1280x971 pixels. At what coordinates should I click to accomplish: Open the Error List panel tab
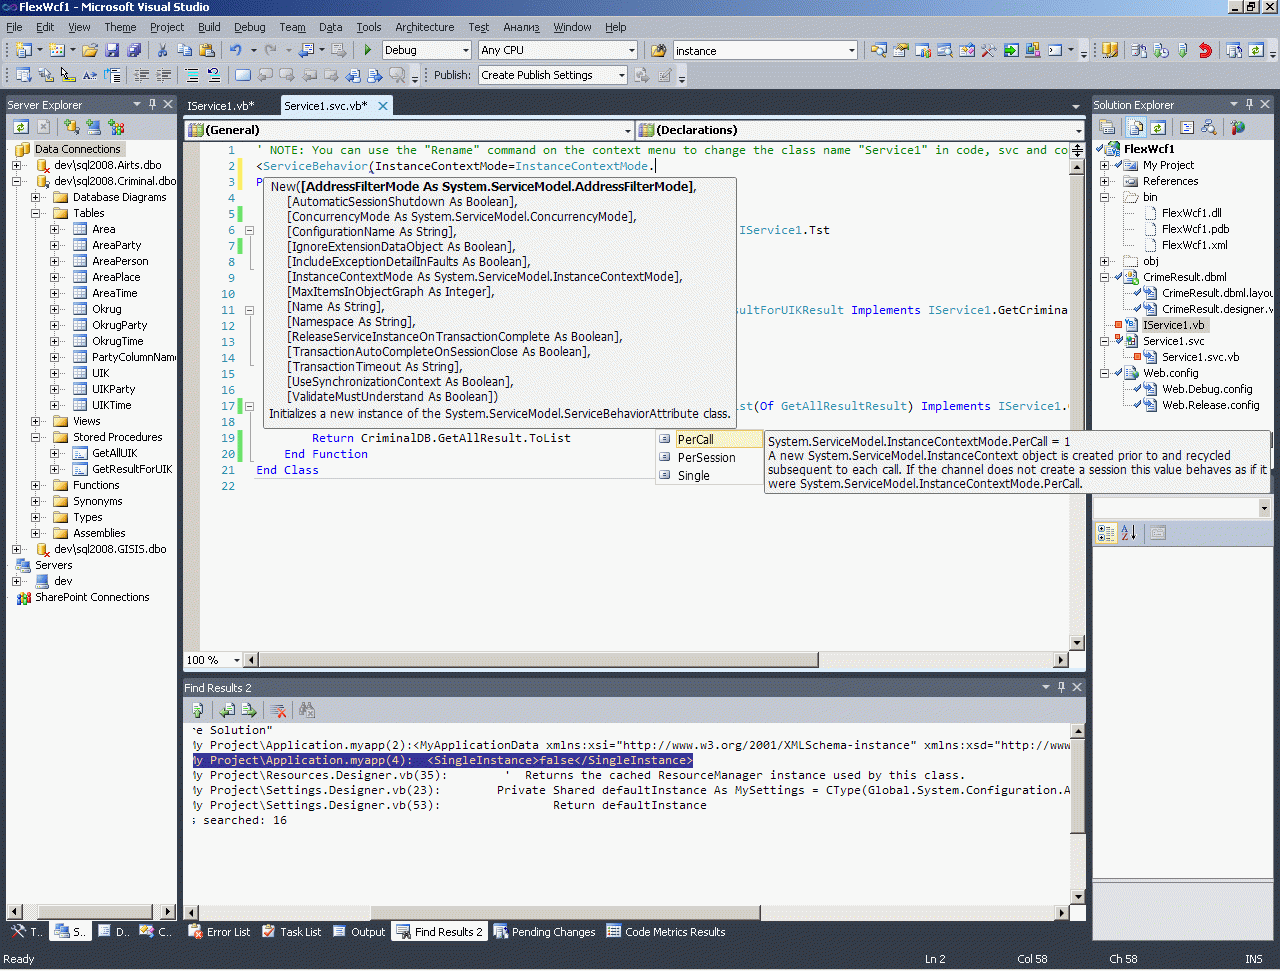(x=228, y=932)
